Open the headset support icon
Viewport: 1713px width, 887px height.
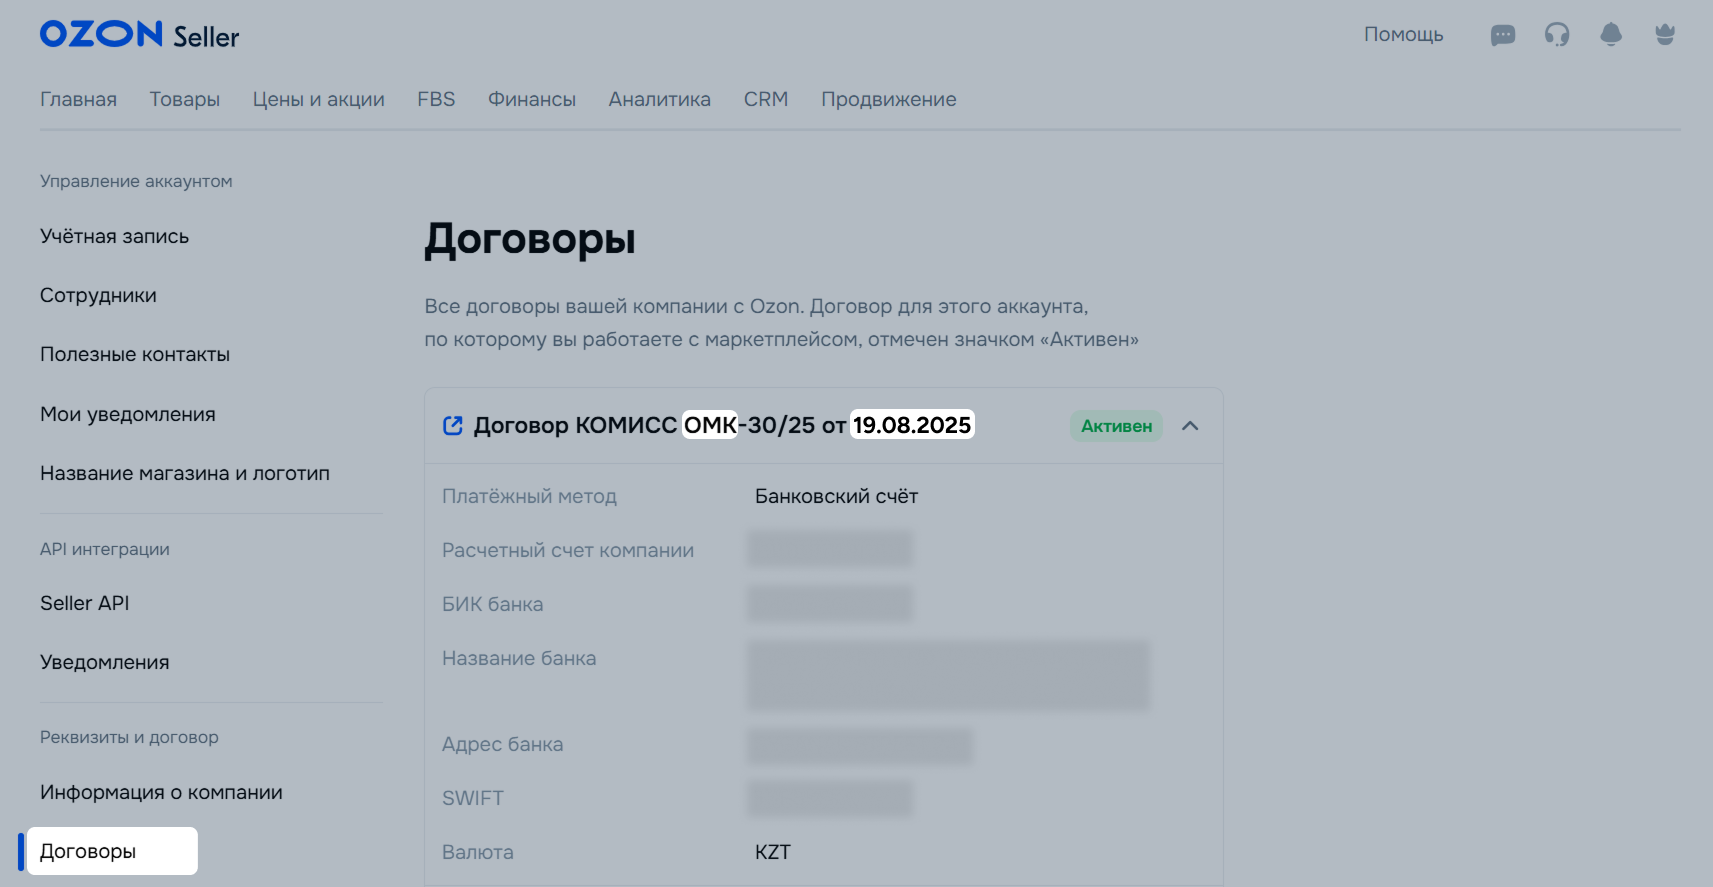coord(1557,35)
